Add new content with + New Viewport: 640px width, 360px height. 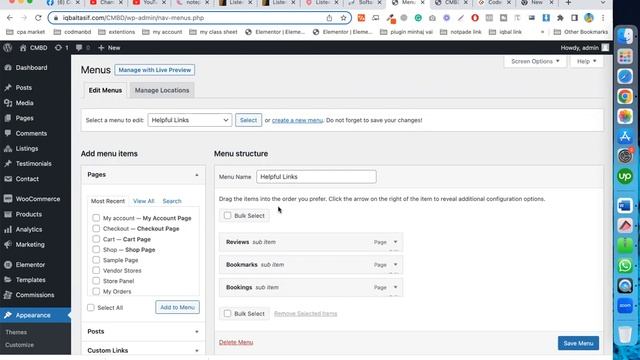pos(109,48)
